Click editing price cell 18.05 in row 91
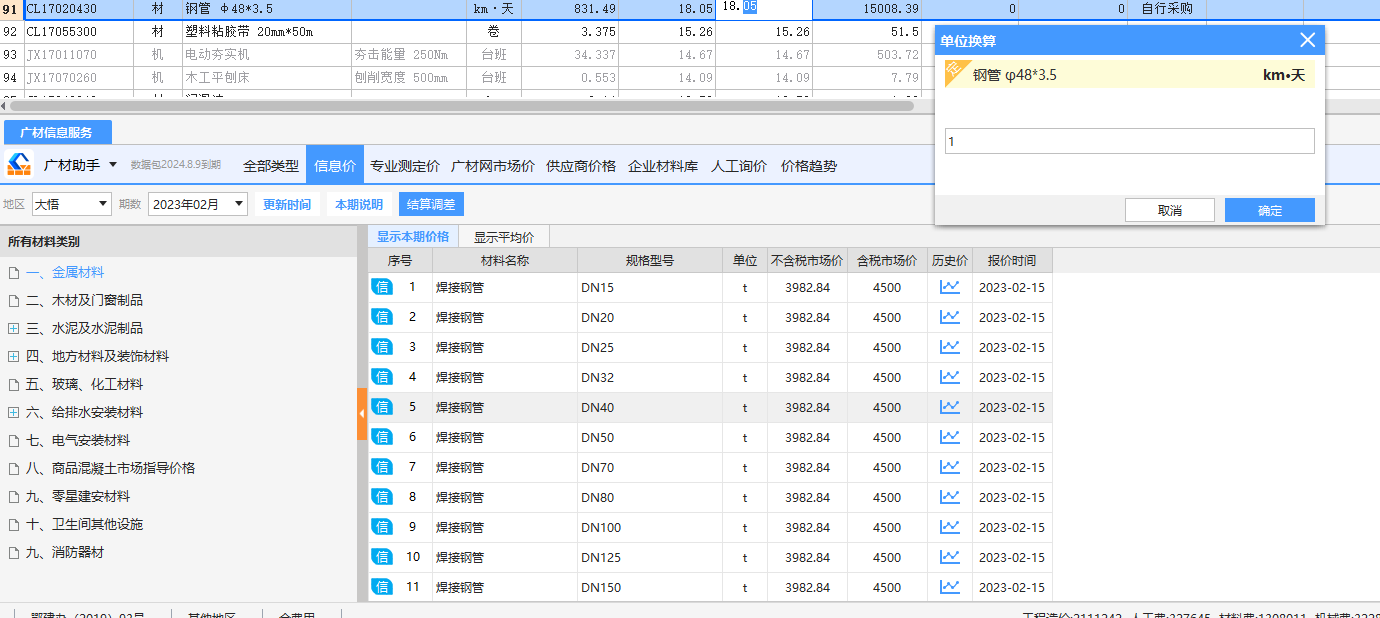Viewport: 1380px width, 618px height. tap(764, 9)
